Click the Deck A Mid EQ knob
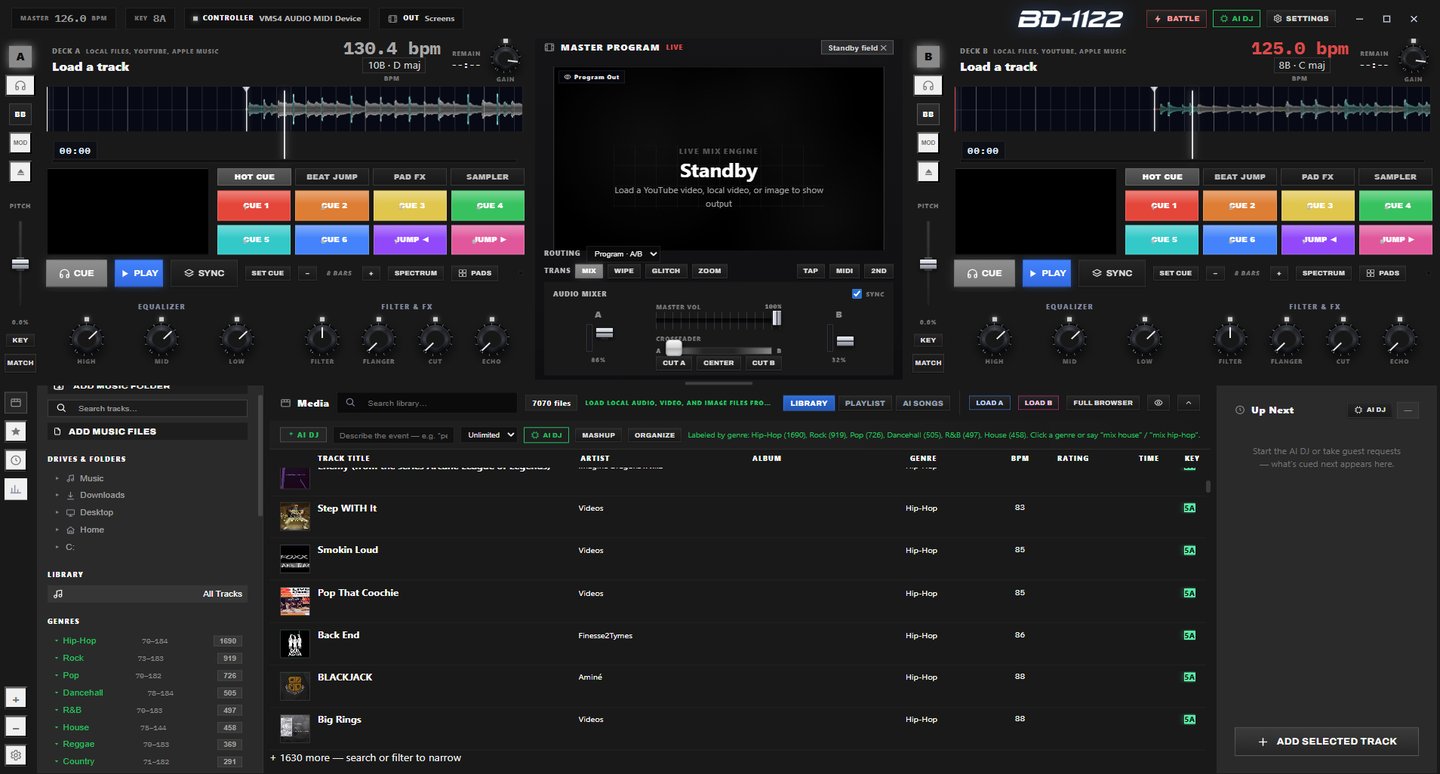Screen dimensions: 1440x774 point(161,337)
